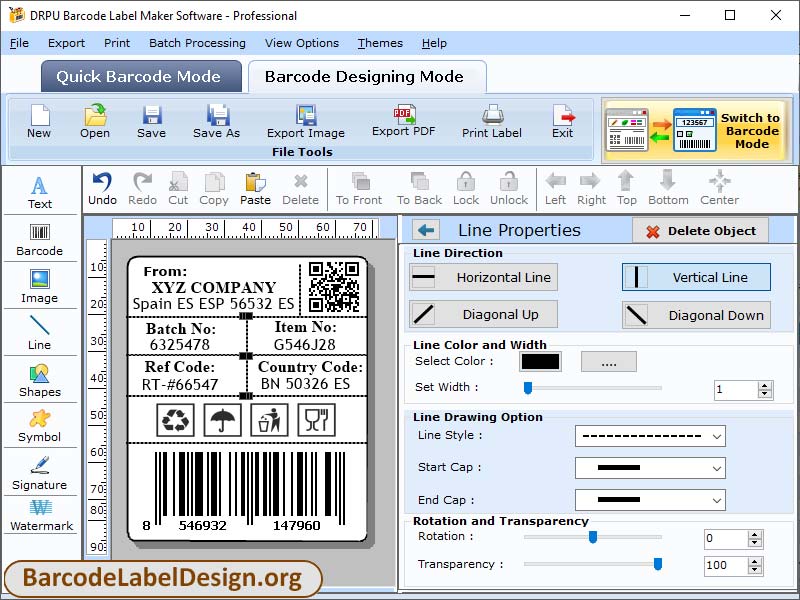
Task: Align object to Top
Action: pyautogui.click(x=627, y=189)
